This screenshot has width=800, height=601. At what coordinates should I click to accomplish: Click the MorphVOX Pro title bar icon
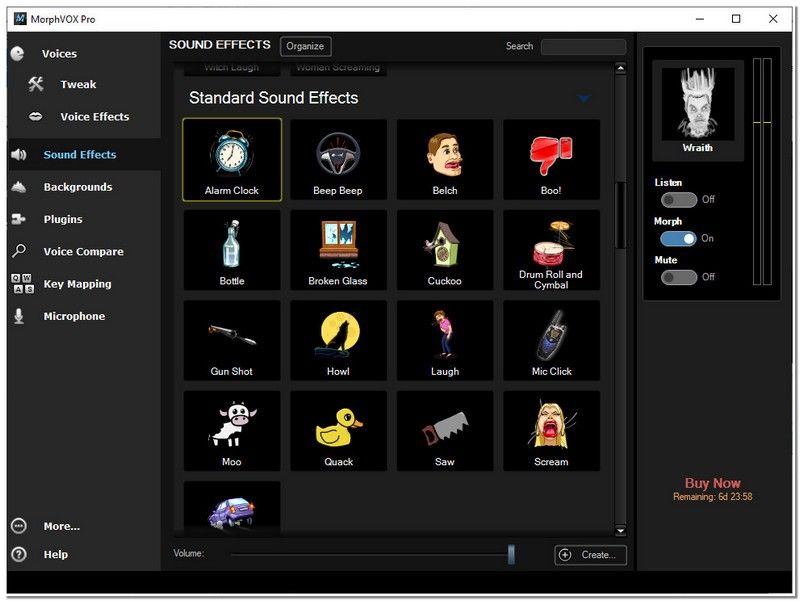tap(20, 19)
